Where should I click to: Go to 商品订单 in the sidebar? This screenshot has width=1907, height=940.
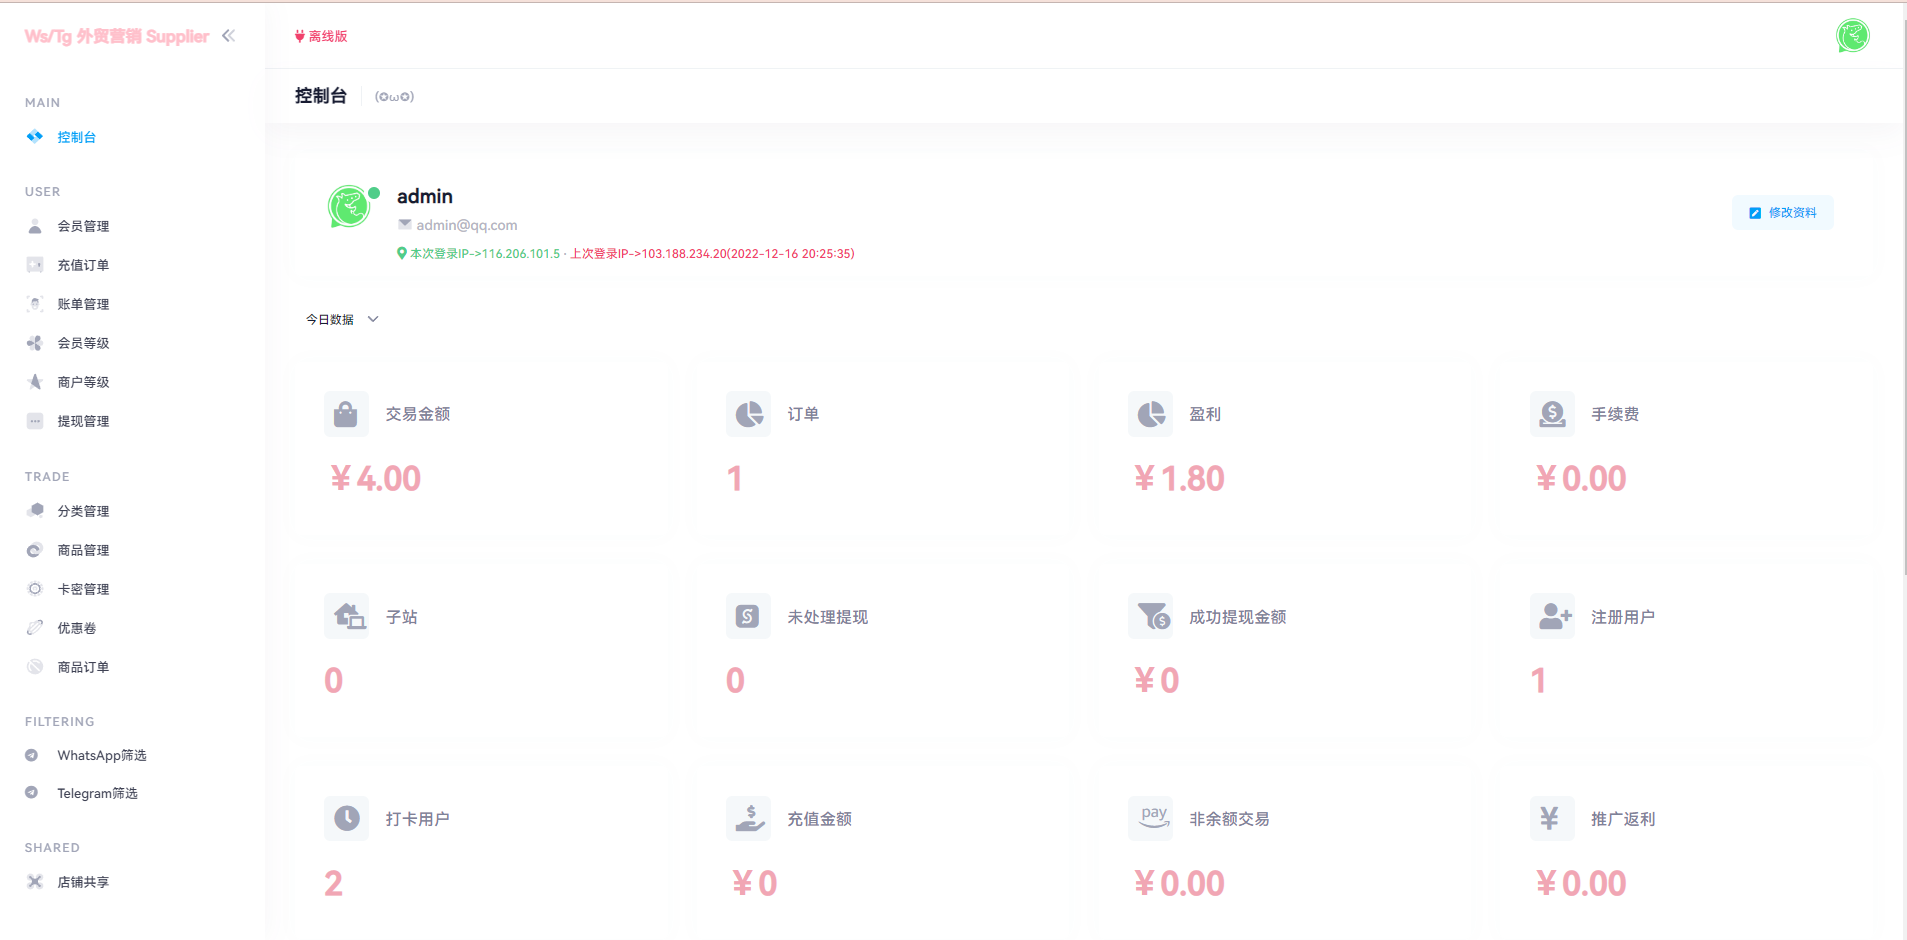(83, 667)
